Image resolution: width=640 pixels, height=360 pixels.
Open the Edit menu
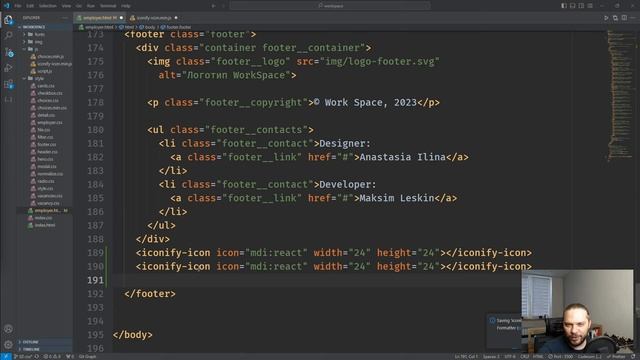point(30,6)
